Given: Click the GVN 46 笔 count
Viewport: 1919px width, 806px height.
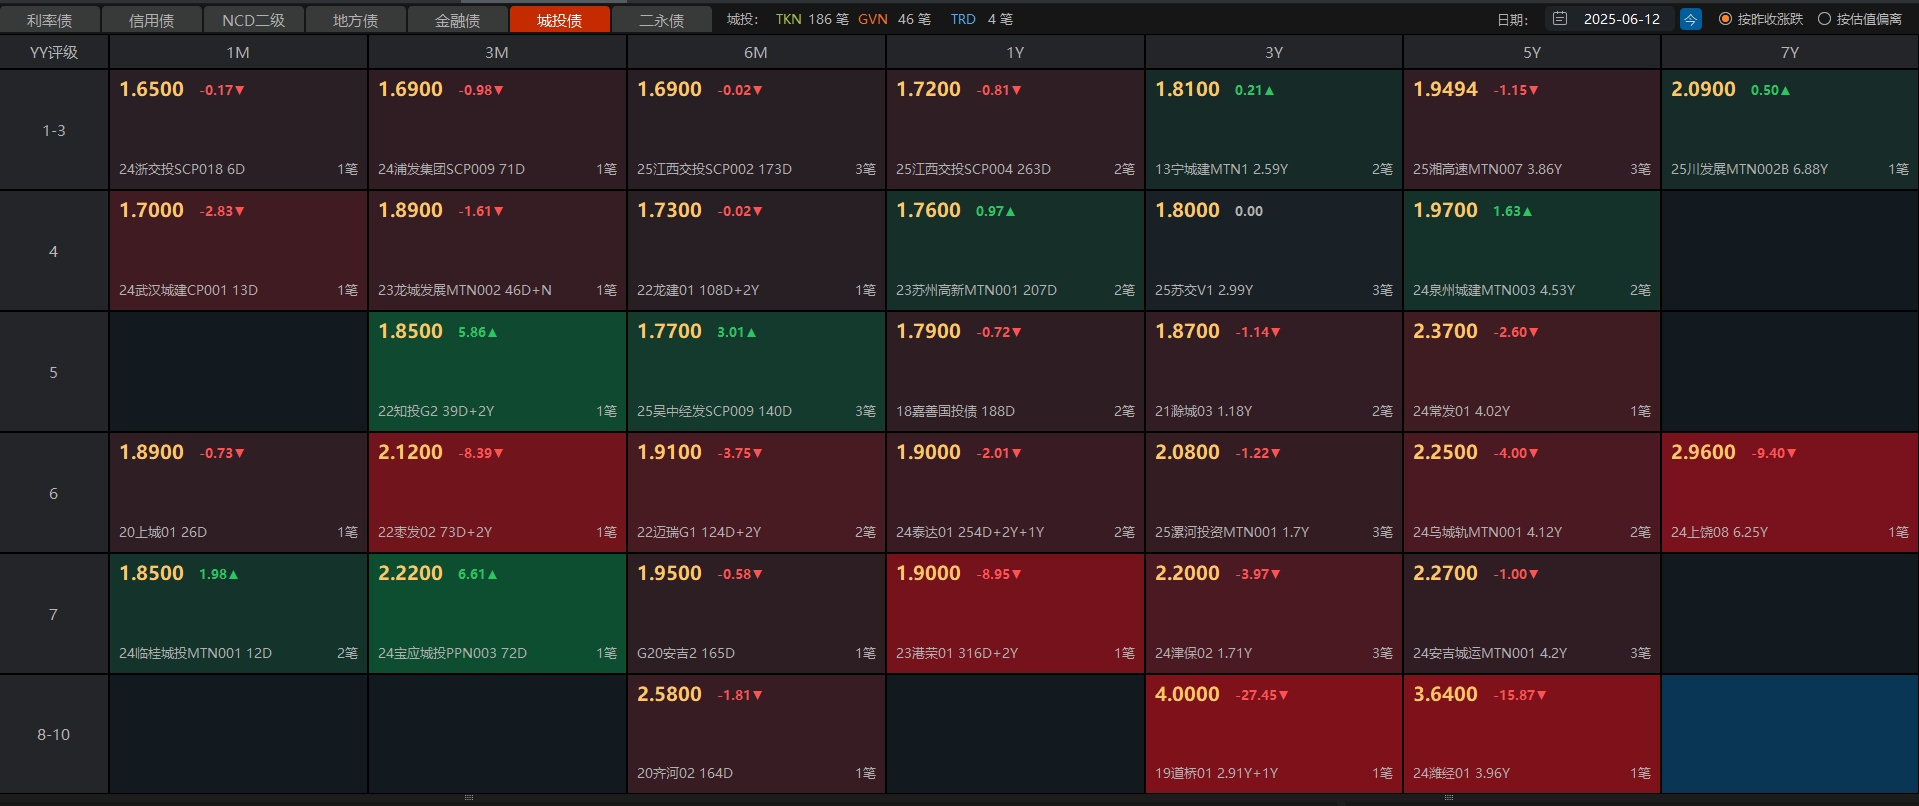Looking at the screenshot, I should pyautogui.click(x=894, y=19).
